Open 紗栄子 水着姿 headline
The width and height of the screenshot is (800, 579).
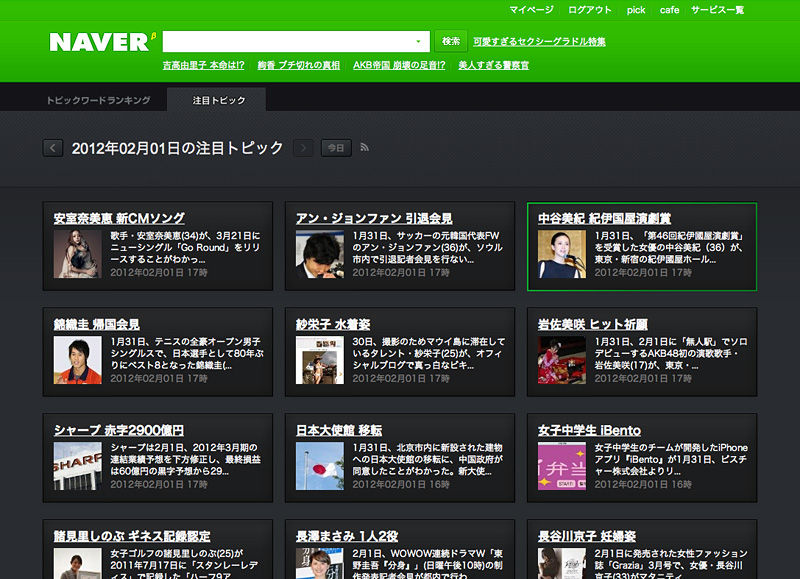333,324
